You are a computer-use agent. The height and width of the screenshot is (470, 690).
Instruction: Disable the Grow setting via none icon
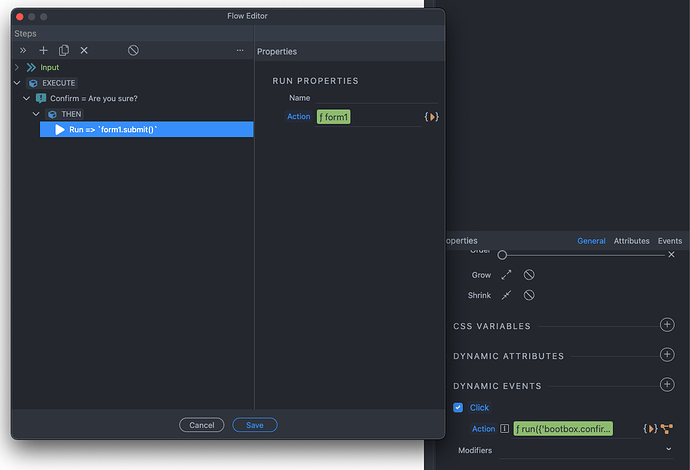tap(529, 274)
